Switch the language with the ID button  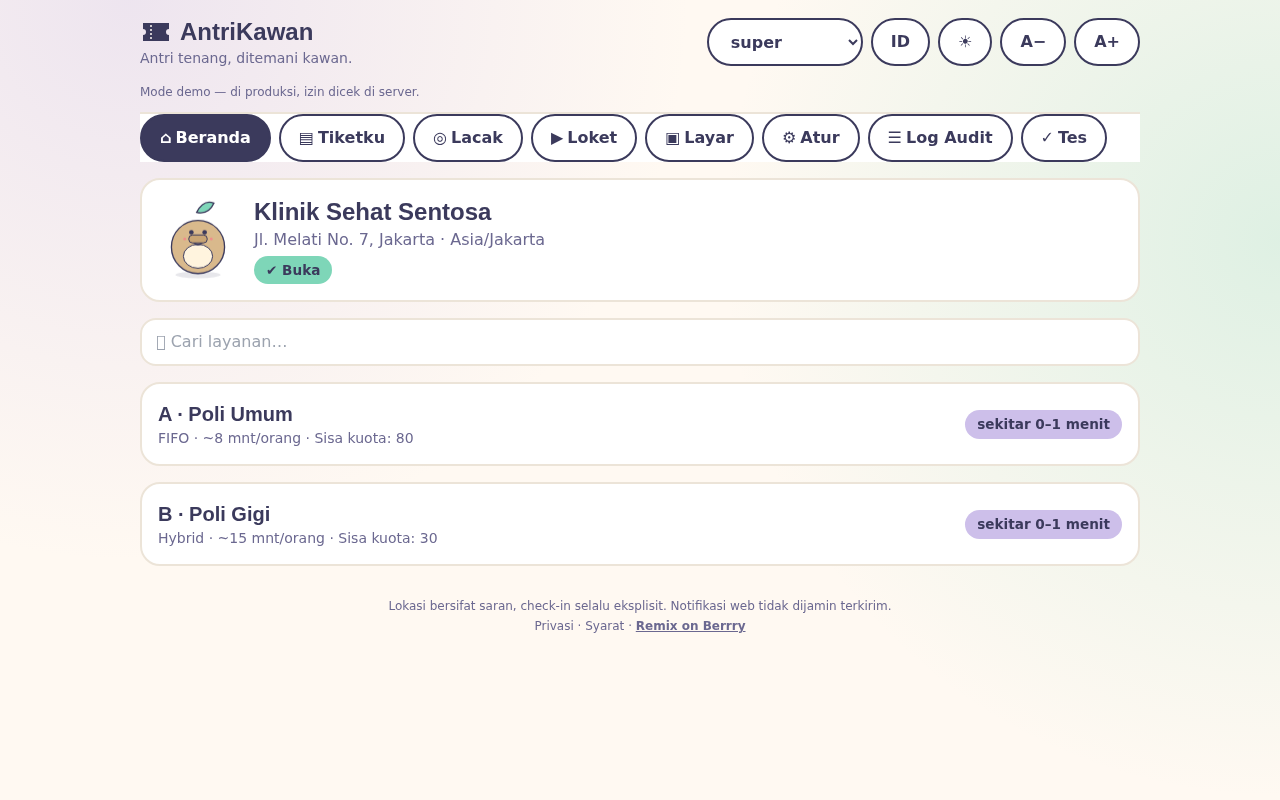coord(900,42)
